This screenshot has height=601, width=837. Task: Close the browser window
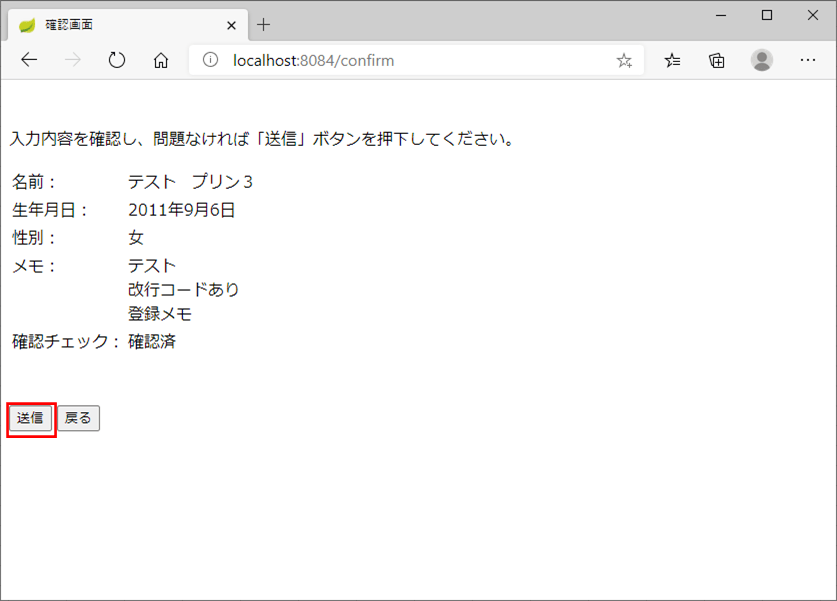coord(812,15)
